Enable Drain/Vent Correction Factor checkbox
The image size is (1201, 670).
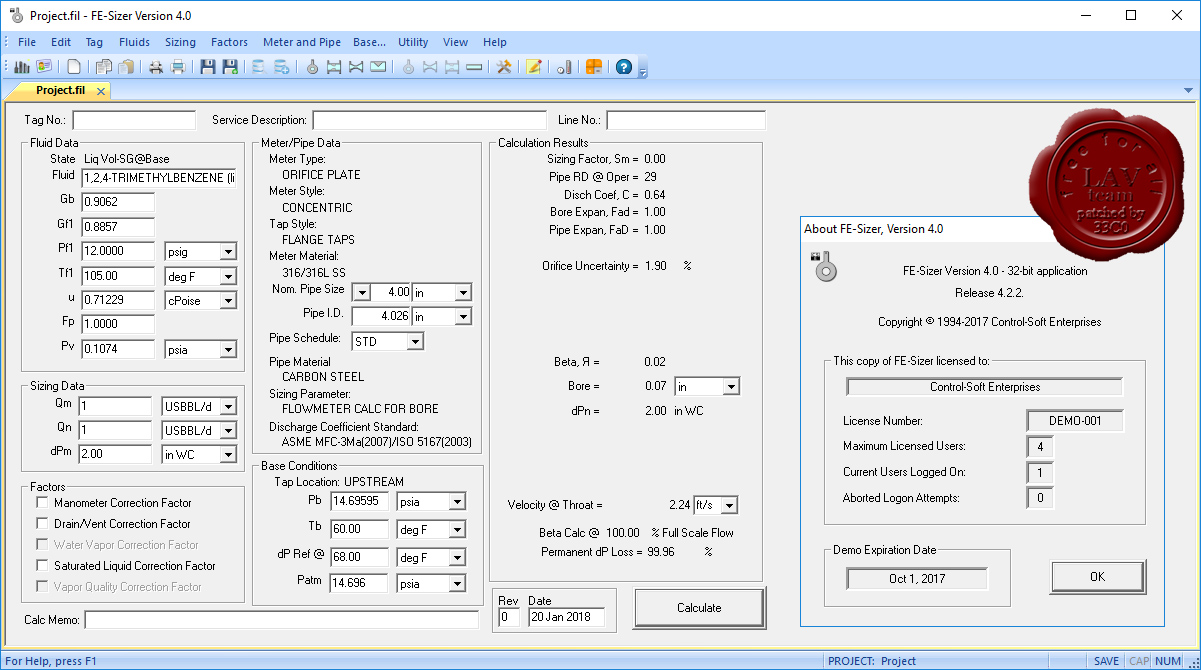(42, 523)
